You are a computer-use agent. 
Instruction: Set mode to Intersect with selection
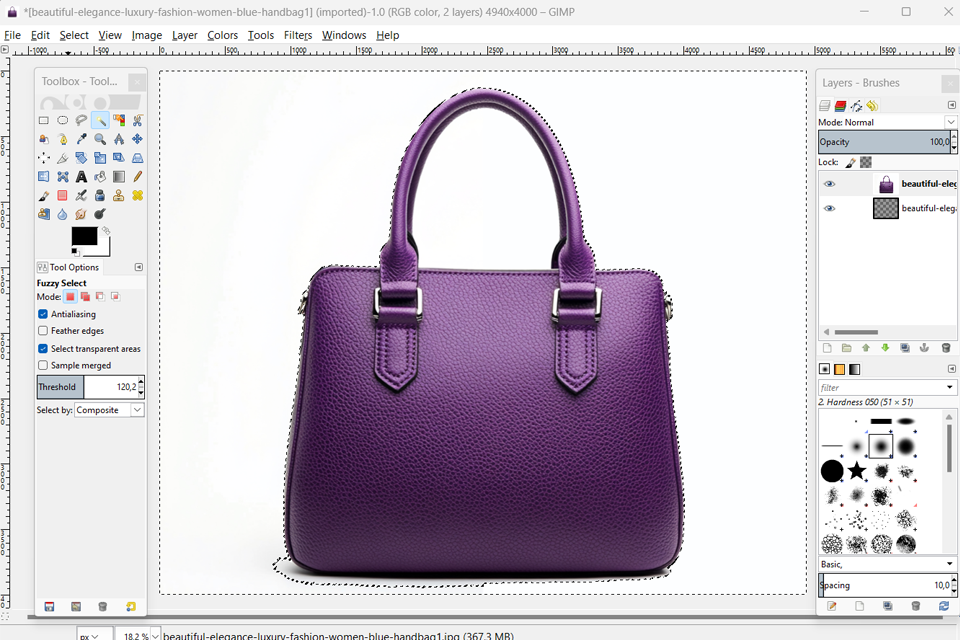115,297
